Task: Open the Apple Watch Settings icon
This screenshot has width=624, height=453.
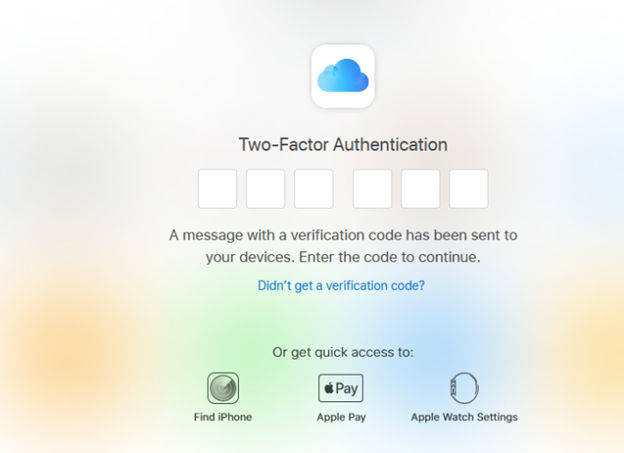Action: click(464, 388)
